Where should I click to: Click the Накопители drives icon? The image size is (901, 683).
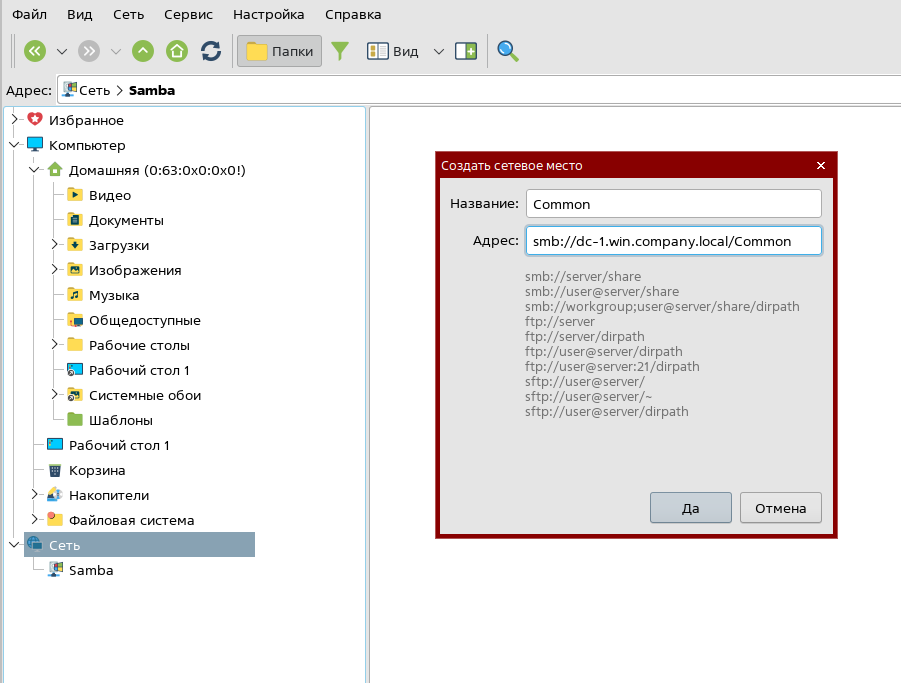(55, 495)
